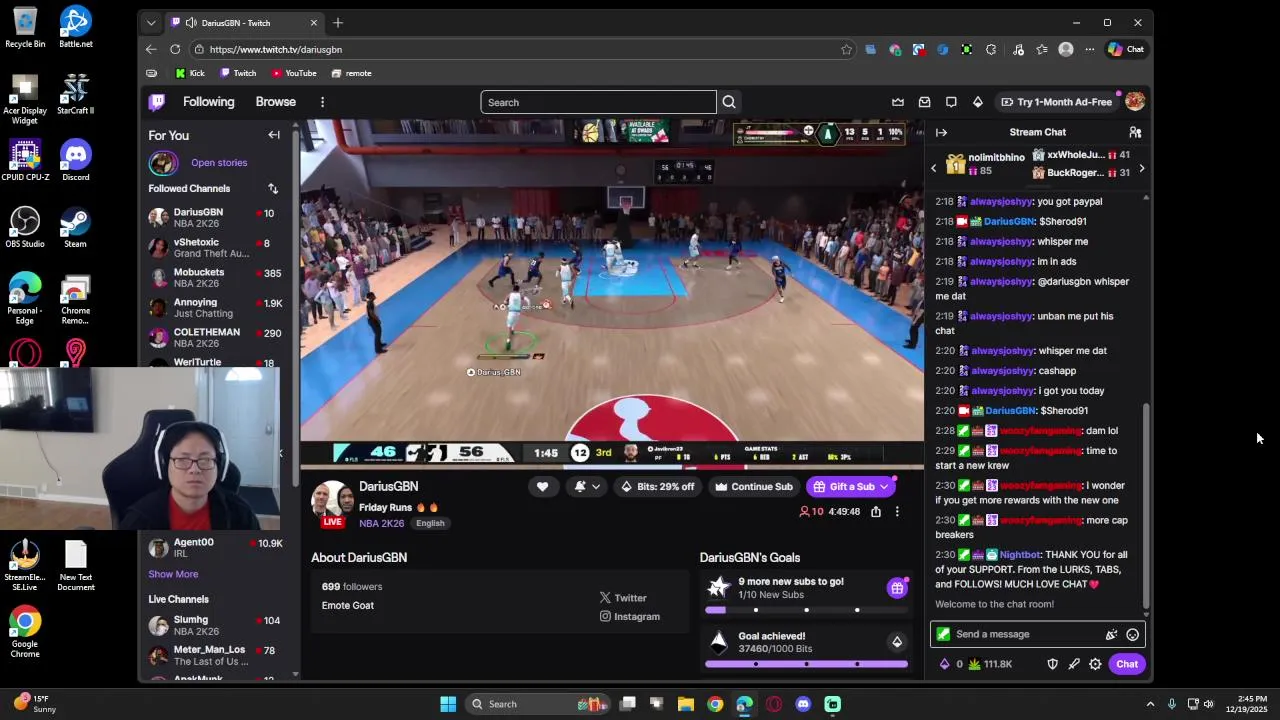1280x720 pixels.
Task: Click the celebration party icon in chat box
Action: [1111, 634]
